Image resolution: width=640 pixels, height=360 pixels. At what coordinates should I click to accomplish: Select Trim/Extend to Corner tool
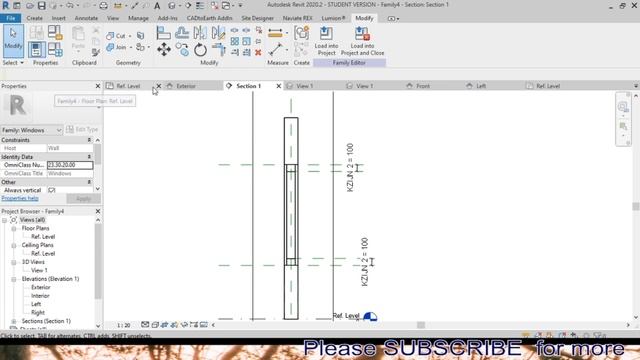coord(219,50)
